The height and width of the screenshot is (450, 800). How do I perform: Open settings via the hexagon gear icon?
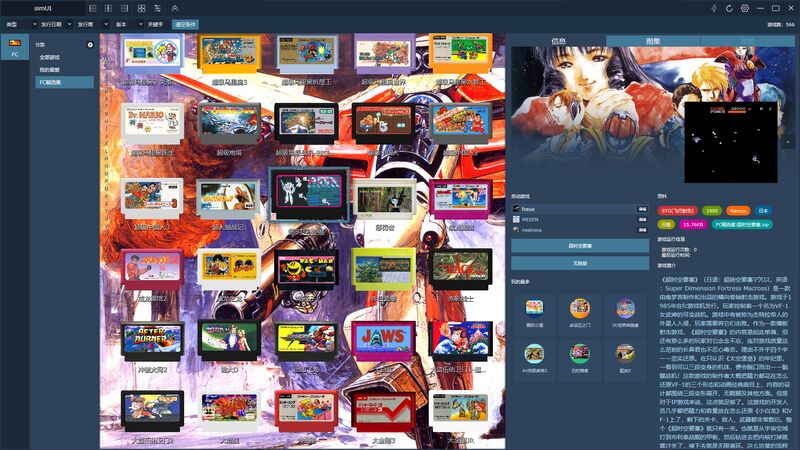744,8
